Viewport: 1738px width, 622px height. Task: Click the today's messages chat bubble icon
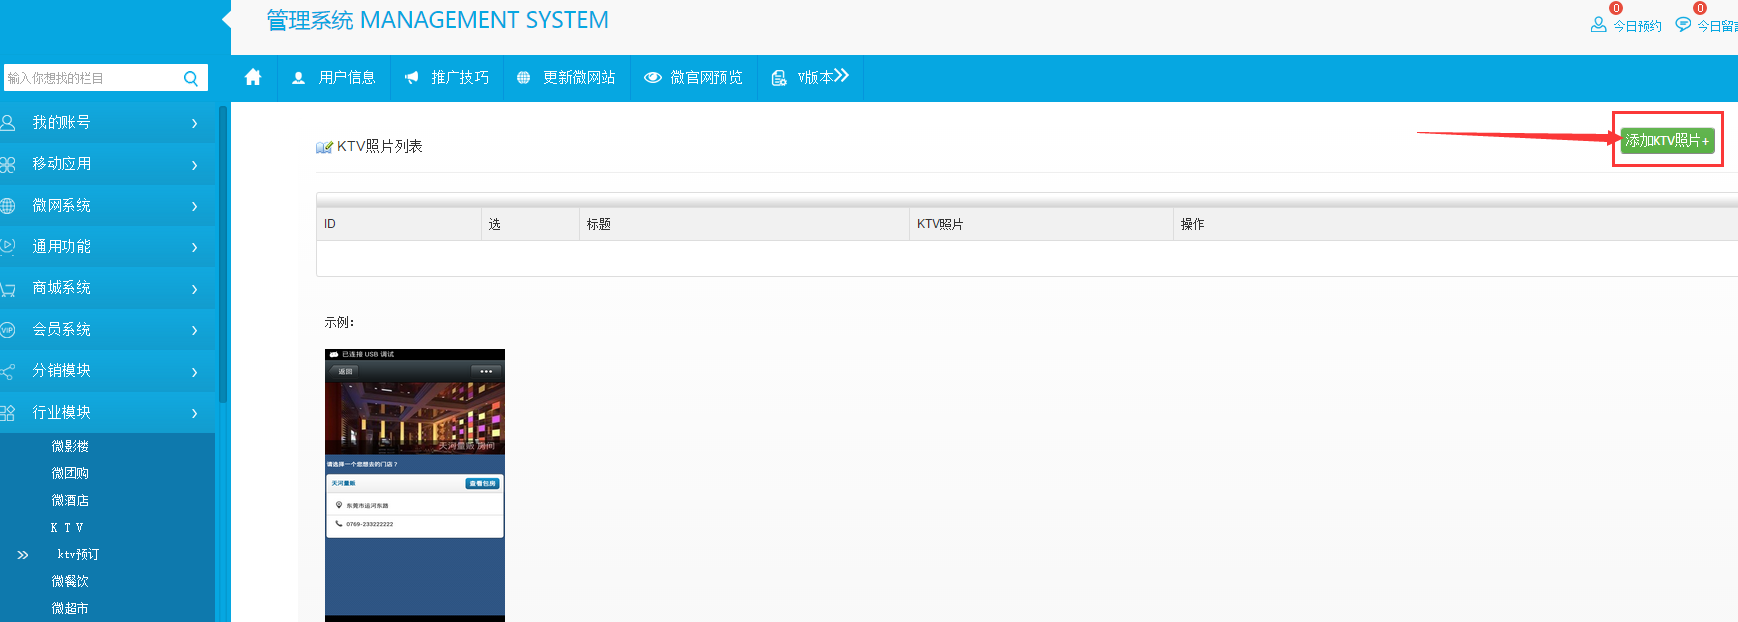tap(1683, 25)
